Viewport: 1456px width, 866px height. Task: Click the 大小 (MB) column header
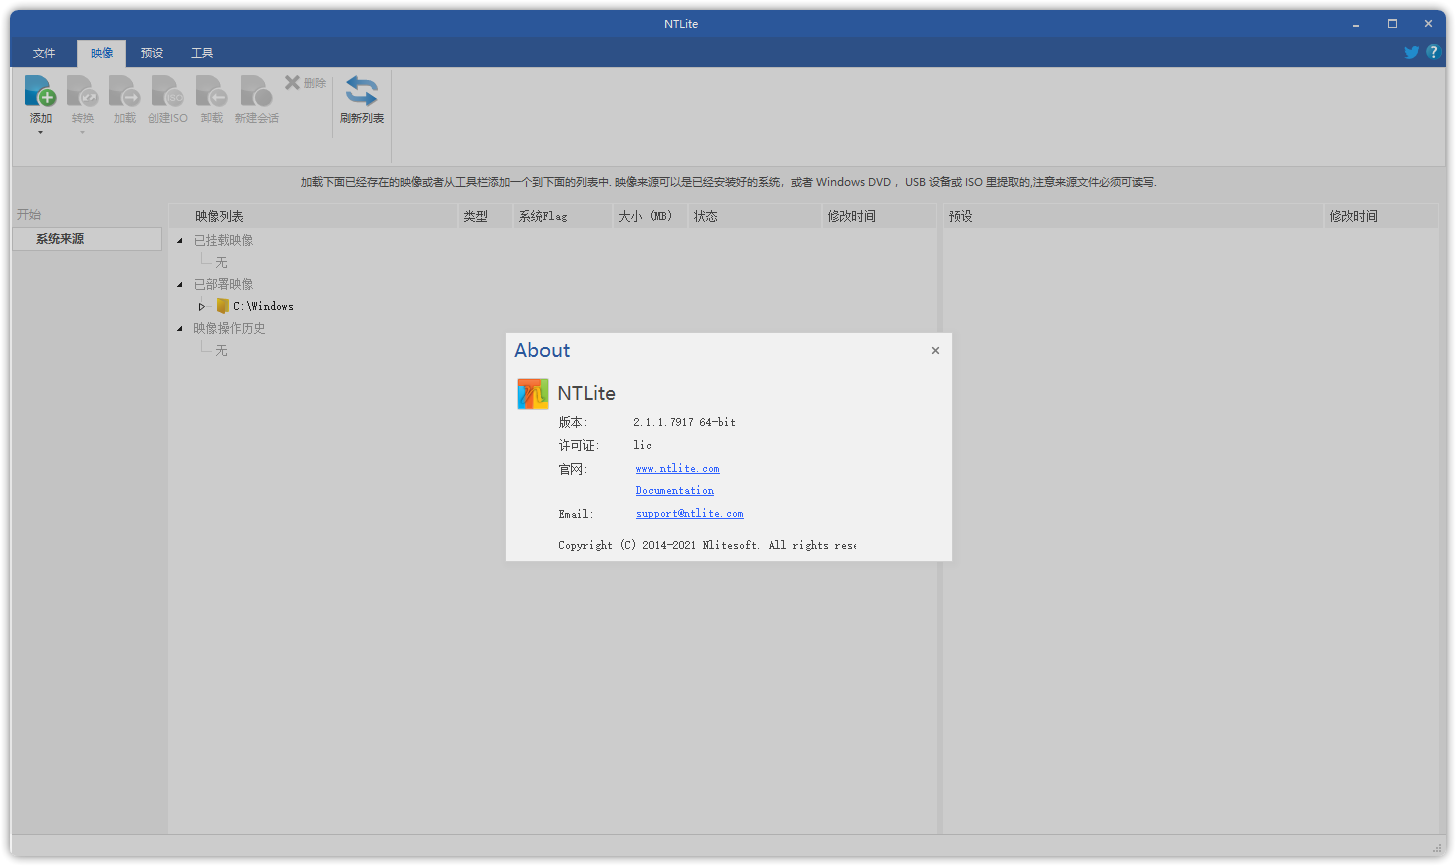point(650,216)
